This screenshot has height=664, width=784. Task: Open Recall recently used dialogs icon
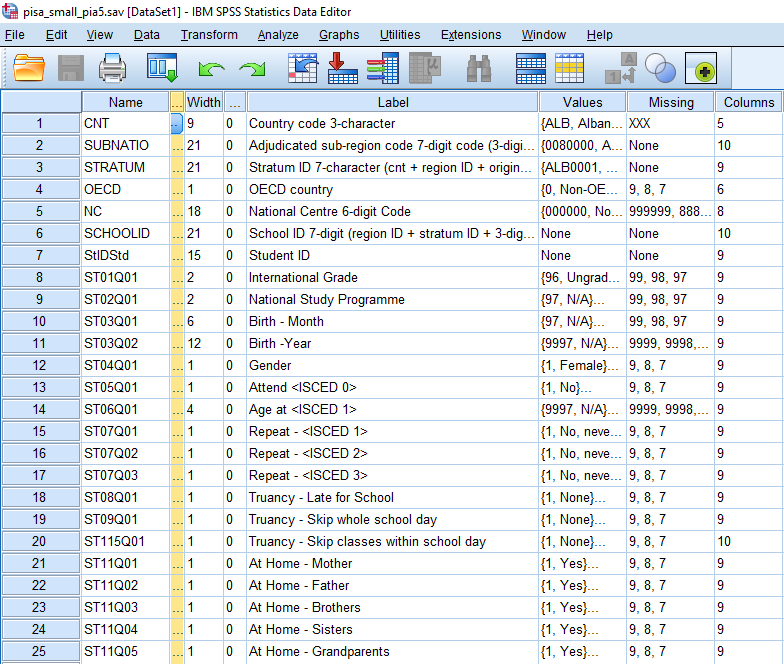pyautogui.click(x=162, y=68)
